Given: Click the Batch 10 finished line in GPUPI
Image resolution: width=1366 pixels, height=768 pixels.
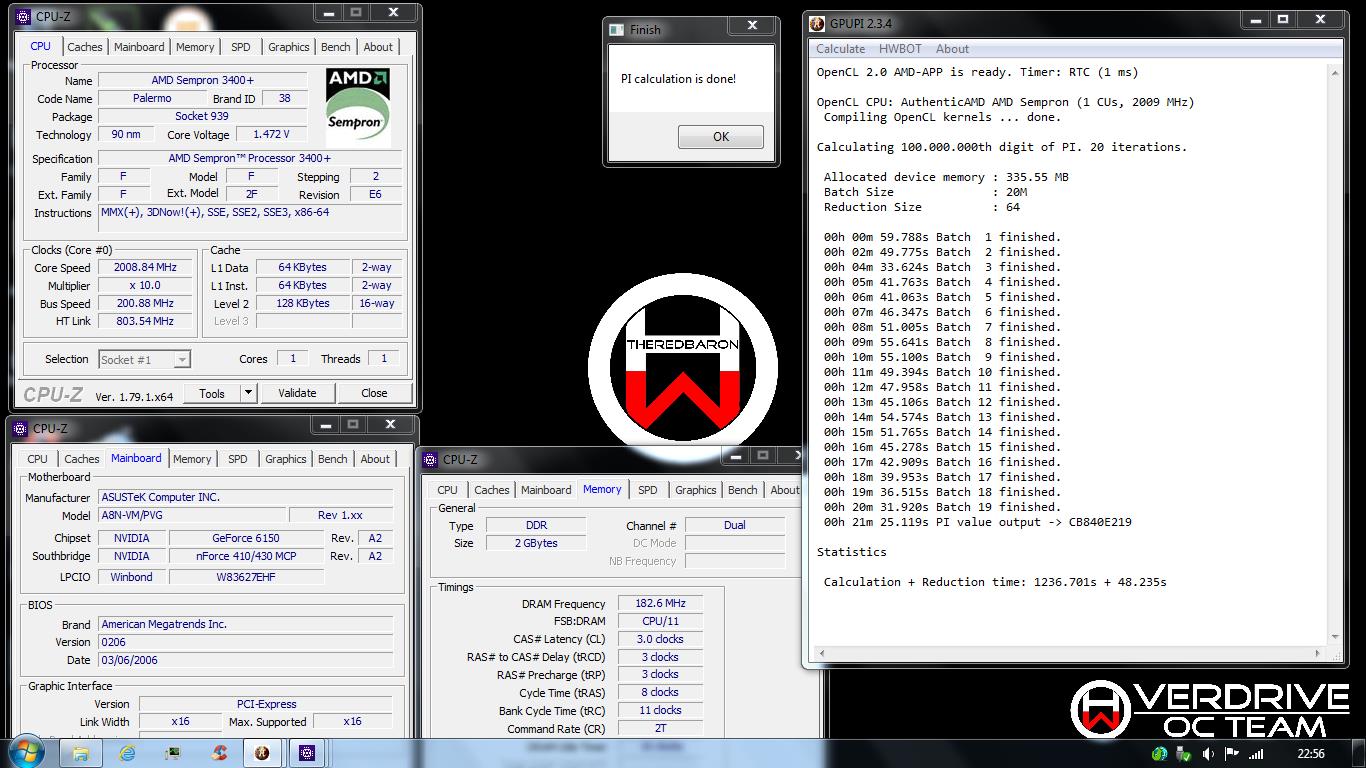Looking at the screenshot, I should (x=943, y=372).
